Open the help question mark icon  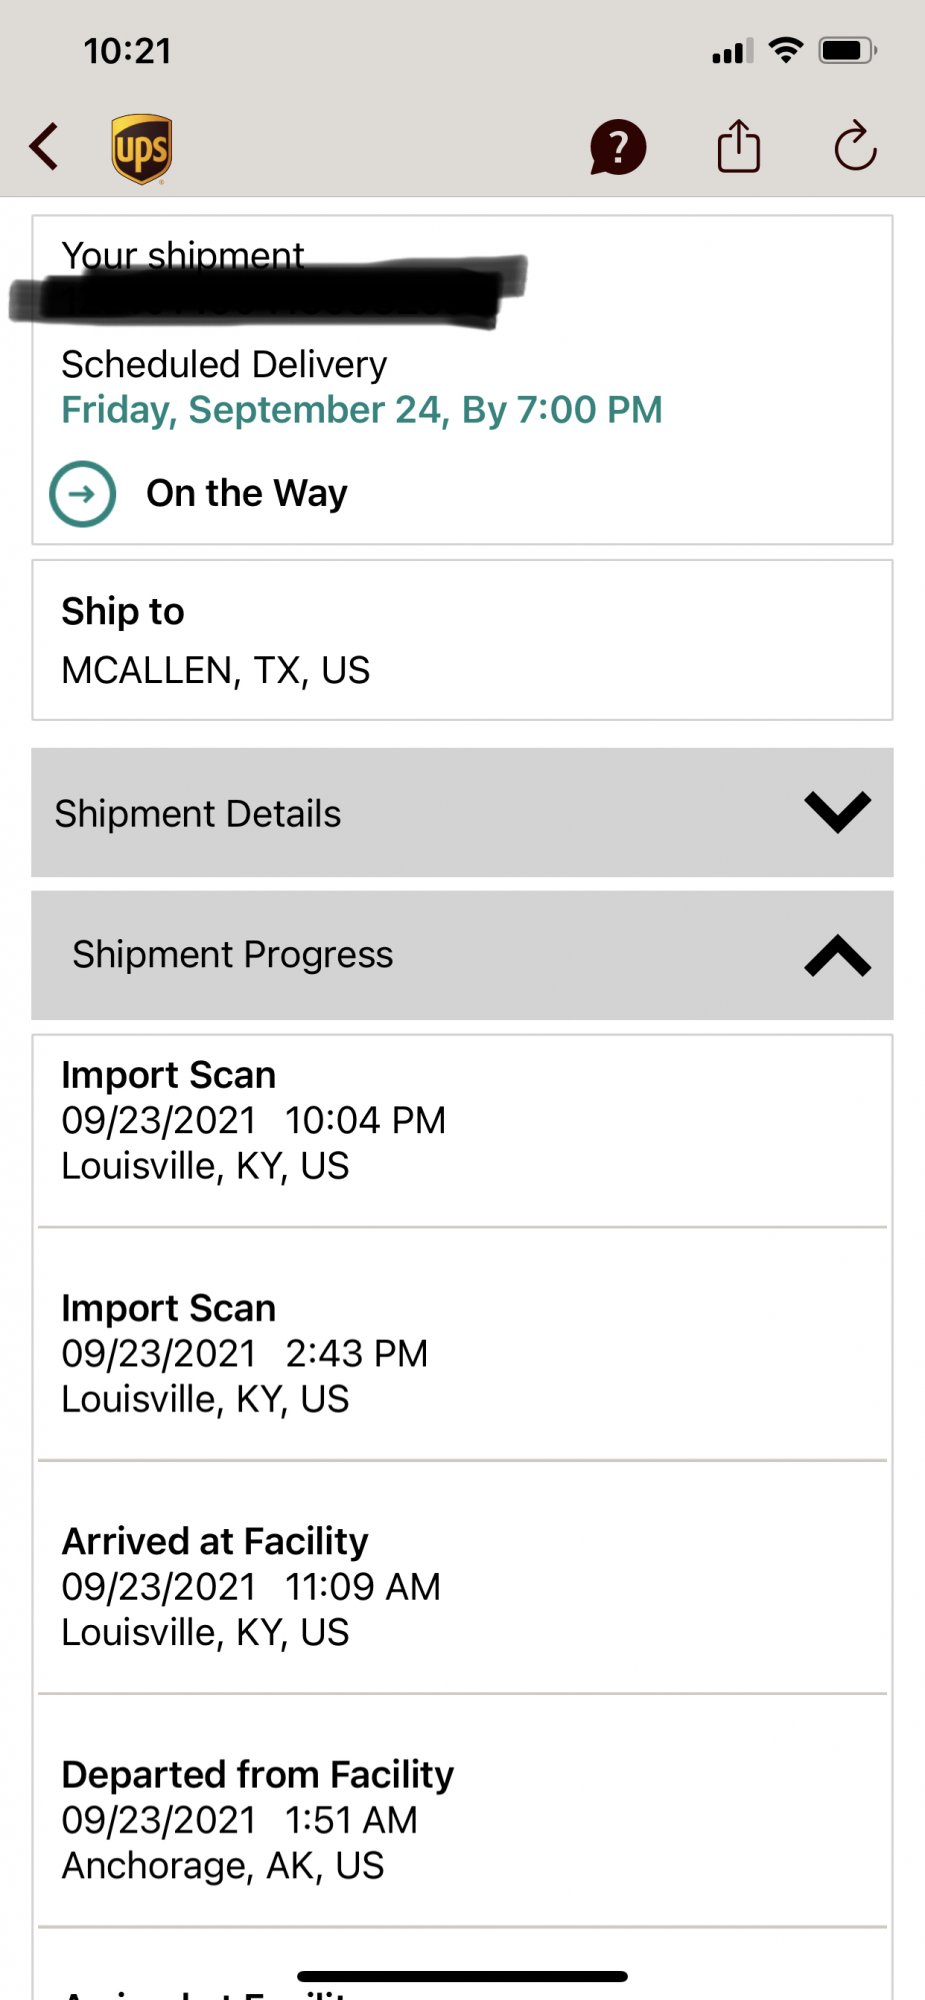click(618, 148)
